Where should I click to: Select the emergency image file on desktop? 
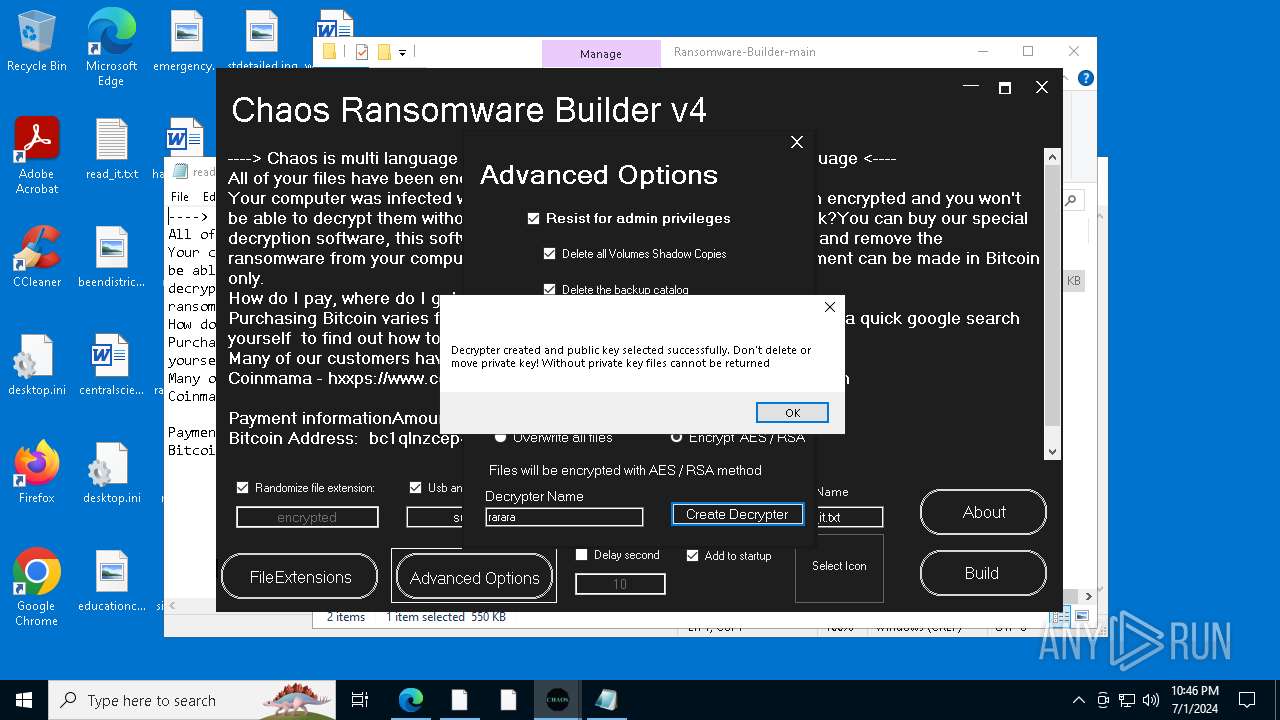click(x=186, y=41)
